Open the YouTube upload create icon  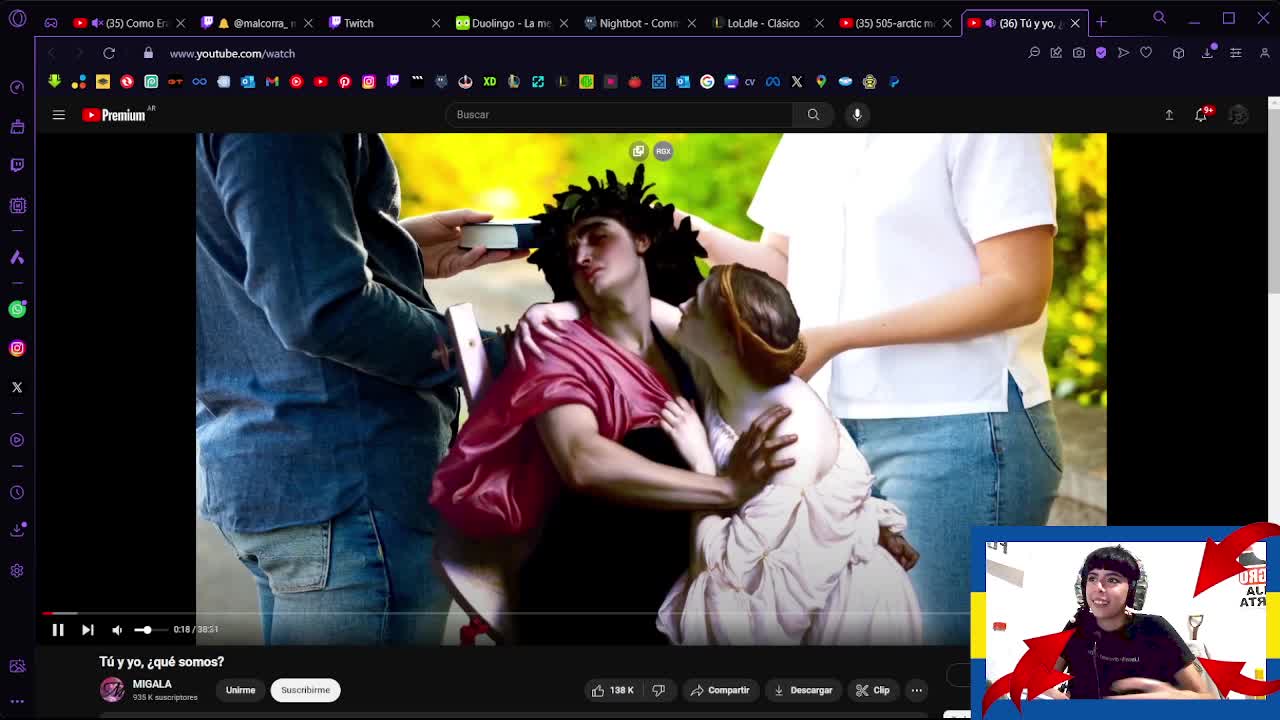[x=1169, y=115]
